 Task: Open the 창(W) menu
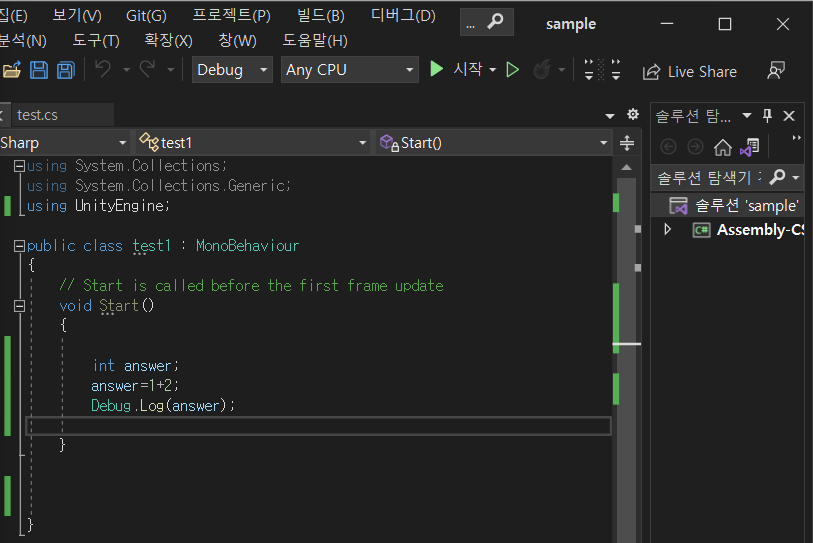pyautogui.click(x=237, y=40)
